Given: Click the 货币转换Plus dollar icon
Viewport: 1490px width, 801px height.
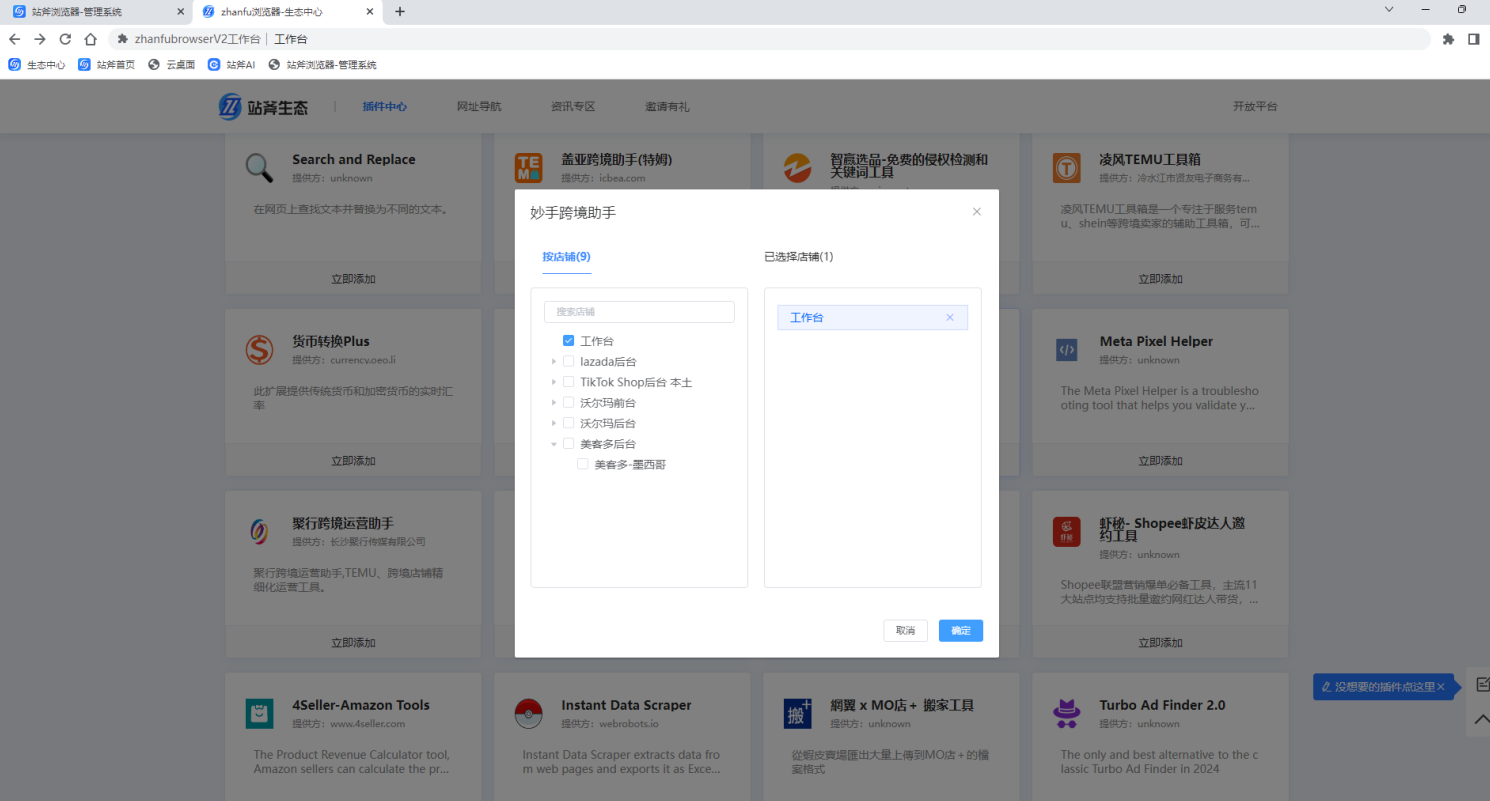Looking at the screenshot, I should [260, 350].
